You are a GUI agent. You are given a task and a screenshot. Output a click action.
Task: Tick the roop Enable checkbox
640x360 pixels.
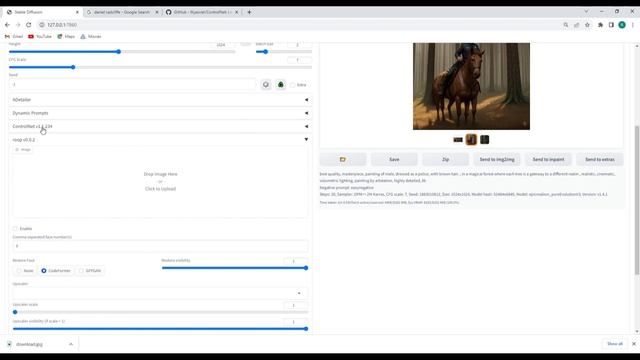(15, 229)
